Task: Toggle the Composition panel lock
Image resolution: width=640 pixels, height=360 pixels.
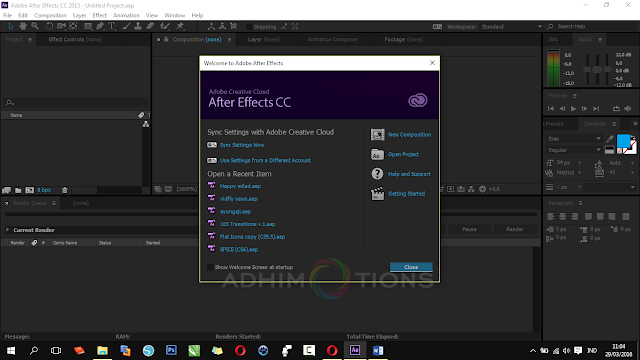Action: [x=166, y=39]
